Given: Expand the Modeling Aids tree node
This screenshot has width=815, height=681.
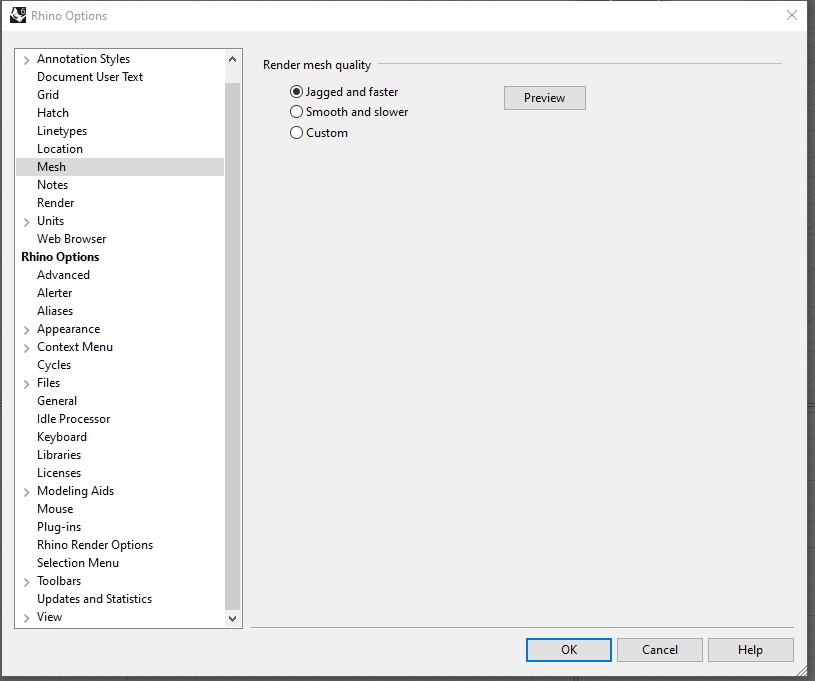Looking at the screenshot, I should (27, 492).
